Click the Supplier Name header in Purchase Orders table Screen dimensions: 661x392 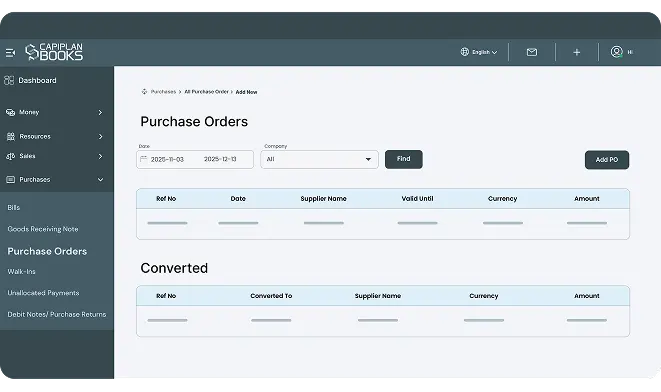pyautogui.click(x=323, y=199)
